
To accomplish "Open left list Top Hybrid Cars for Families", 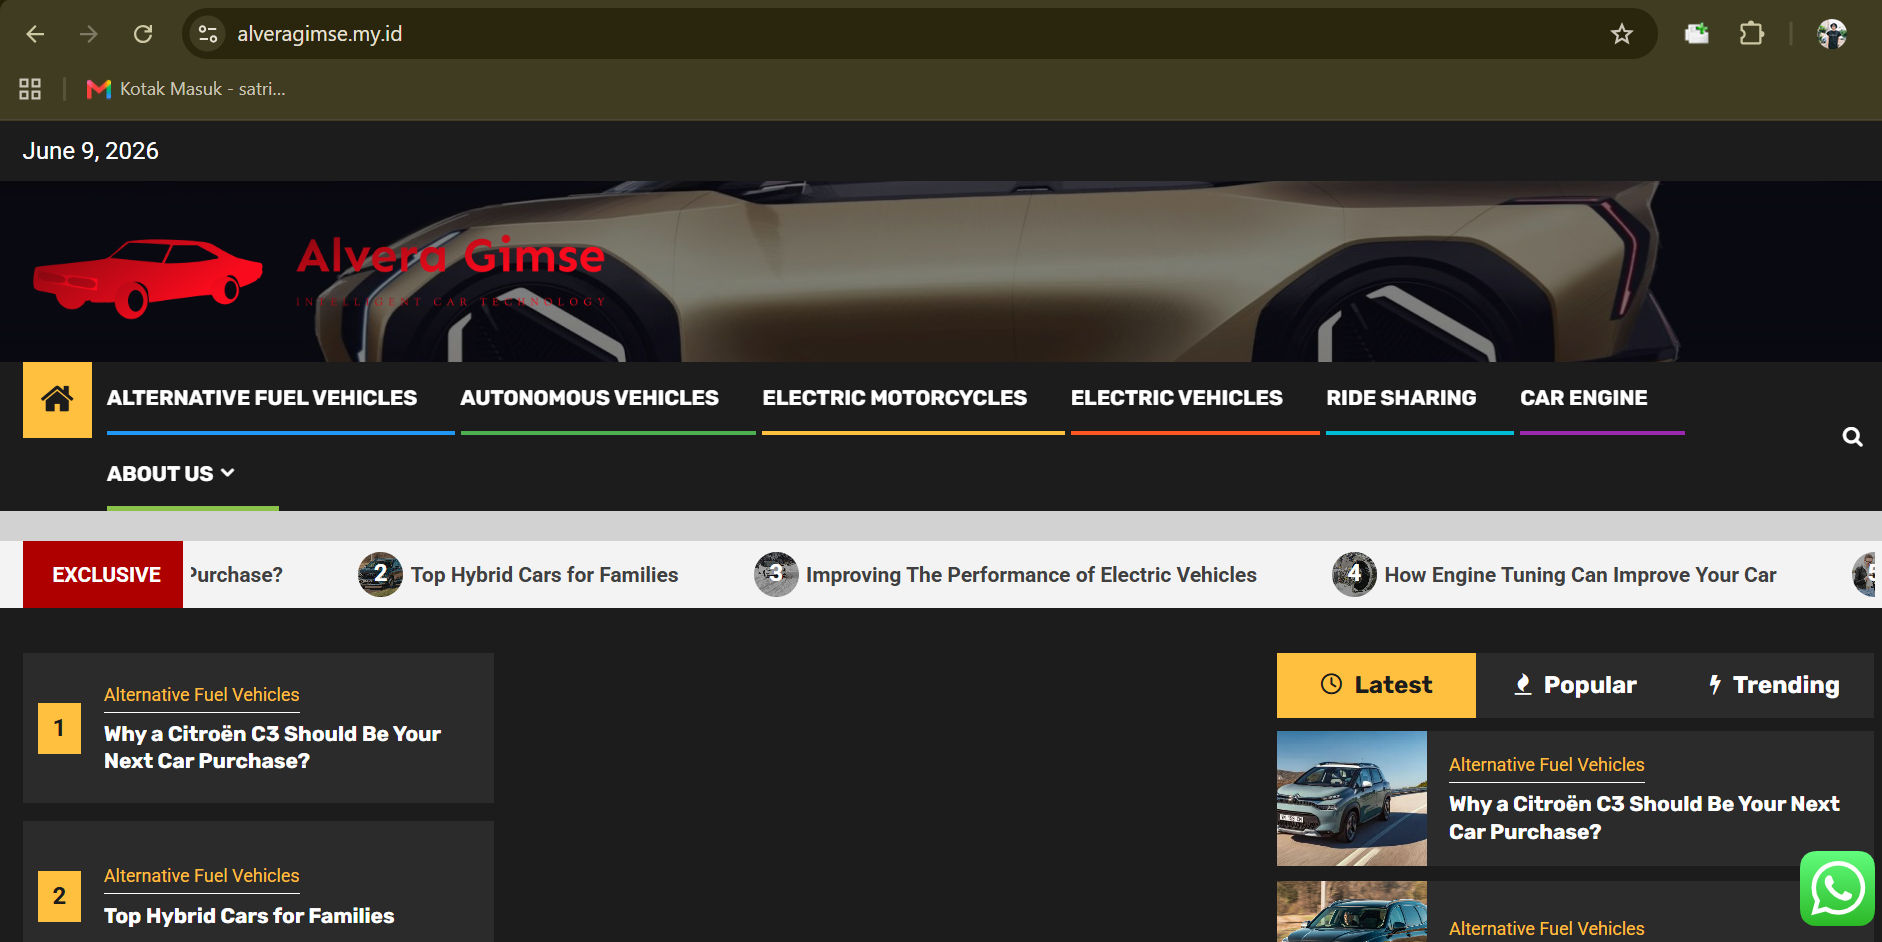I will coord(249,916).
